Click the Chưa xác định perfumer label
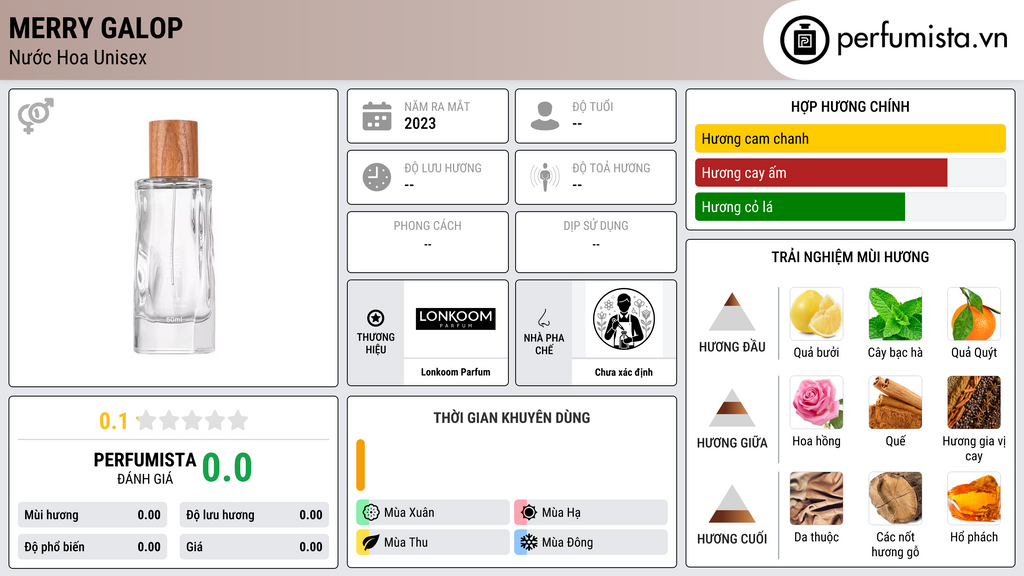Image resolution: width=1024 pixels, height=576 pixels. coord(624,372)
